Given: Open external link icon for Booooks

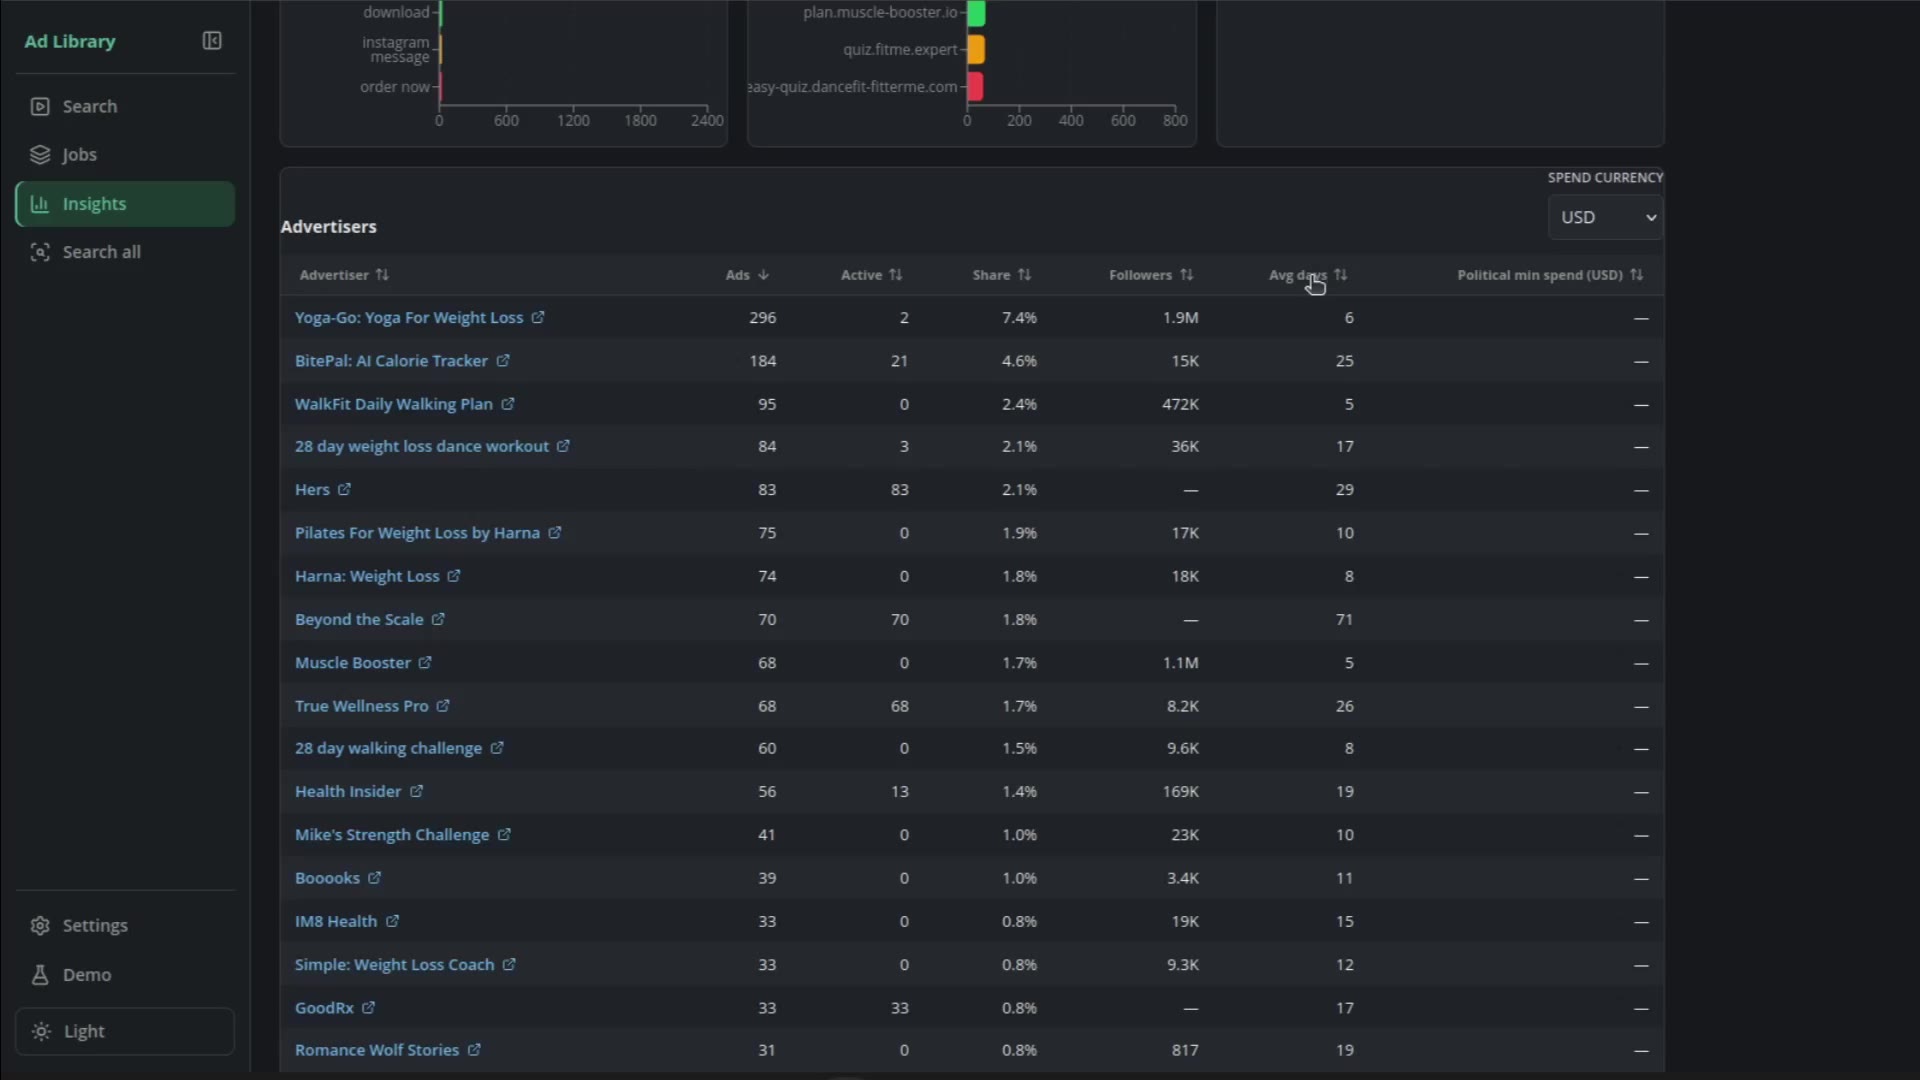Looking at the screenshot, I should 374,878.
